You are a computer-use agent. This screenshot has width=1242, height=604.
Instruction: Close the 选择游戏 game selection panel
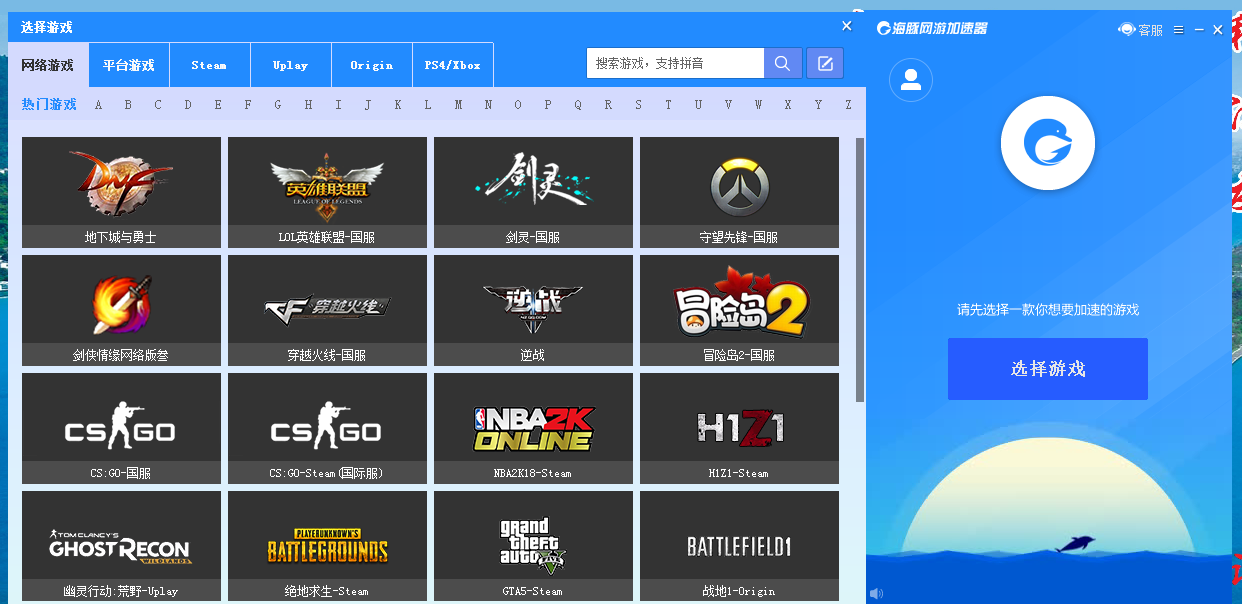pos(847,26)
